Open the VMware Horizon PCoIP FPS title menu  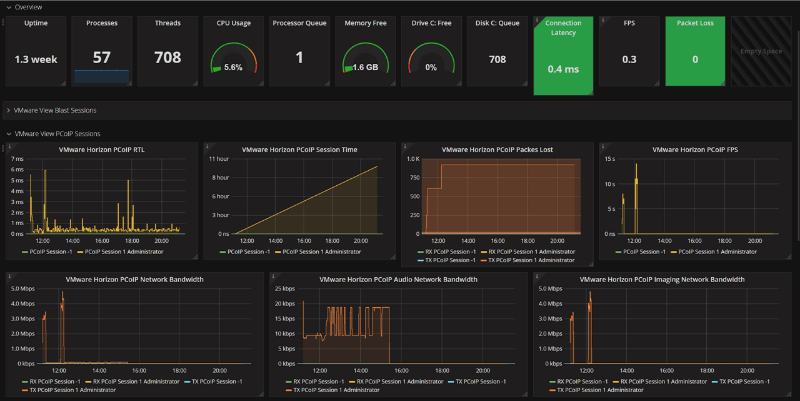point(695,149)
